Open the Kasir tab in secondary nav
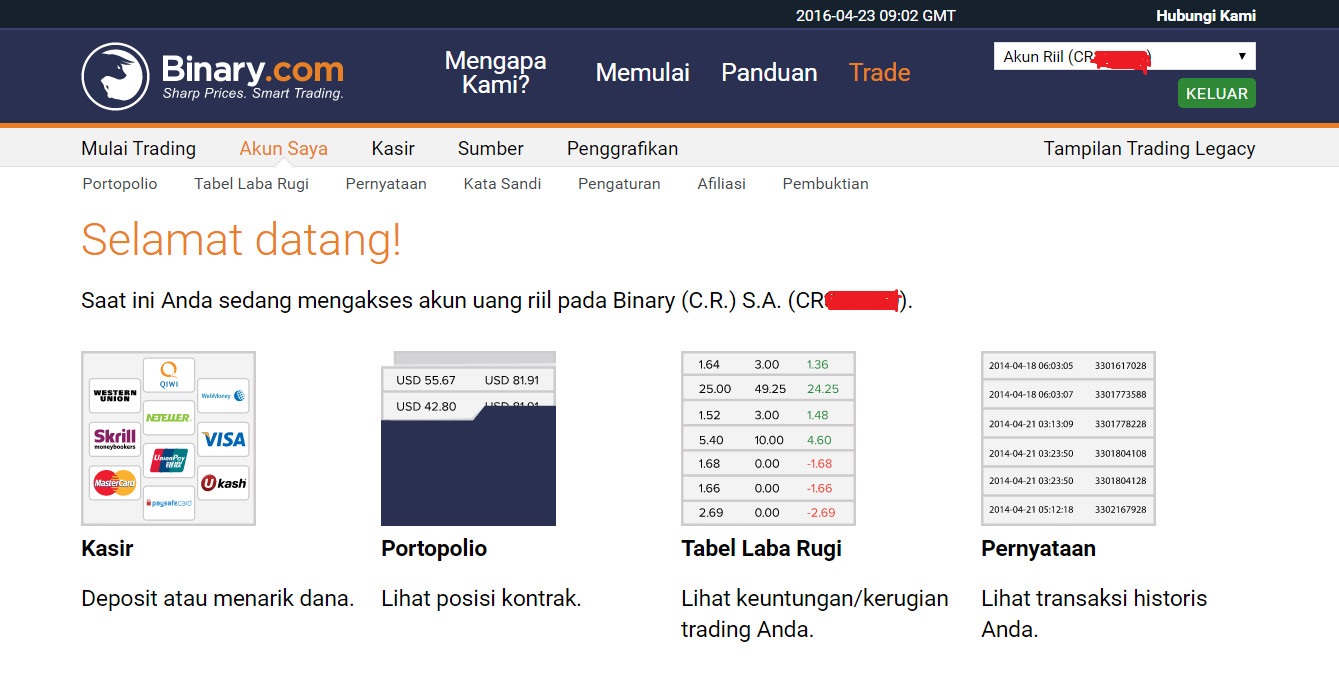Screen dimensions: 1339x678 393,148
